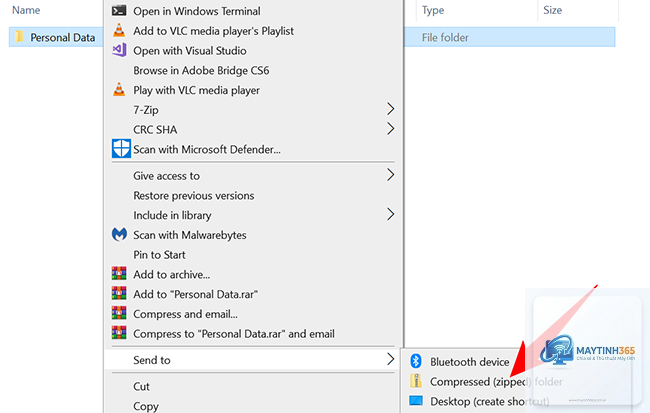Expand the Send to submenu arrow
This screenshot has width=650, height=413.
click(390, 359)
